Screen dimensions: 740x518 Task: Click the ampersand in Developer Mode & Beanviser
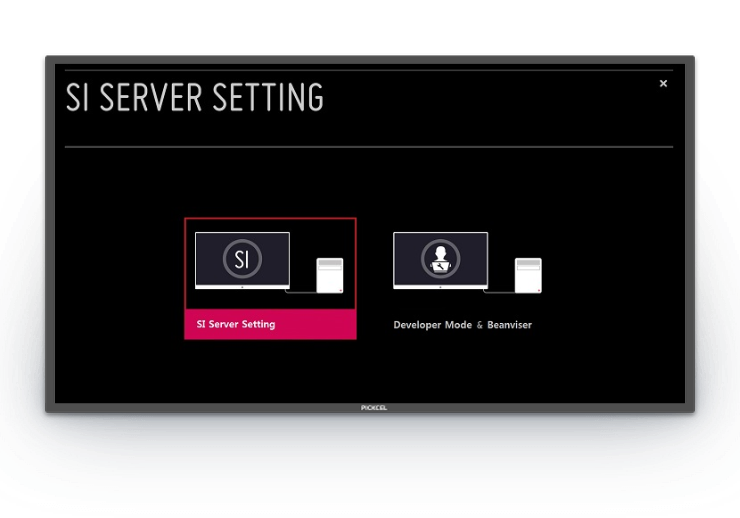479,325
